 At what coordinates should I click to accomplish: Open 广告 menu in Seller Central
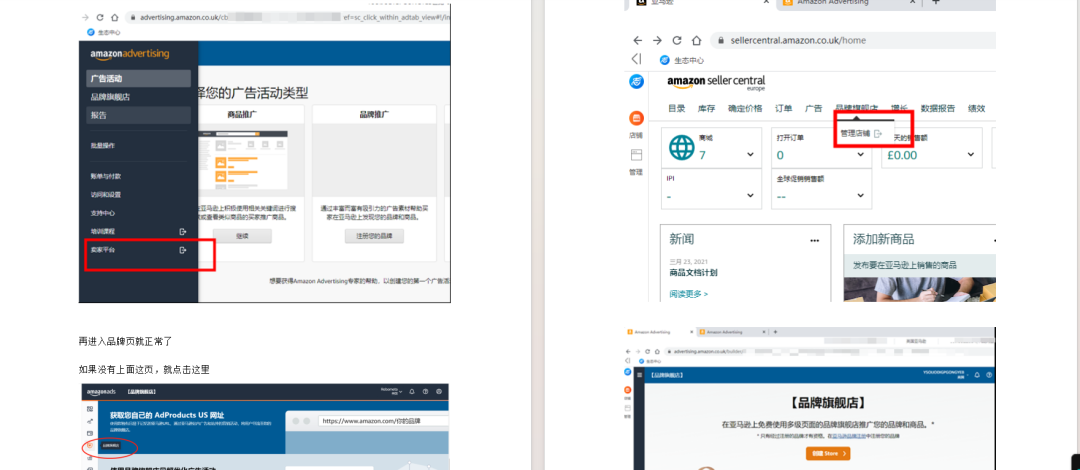pyautogui.click(x=813, y=108)
